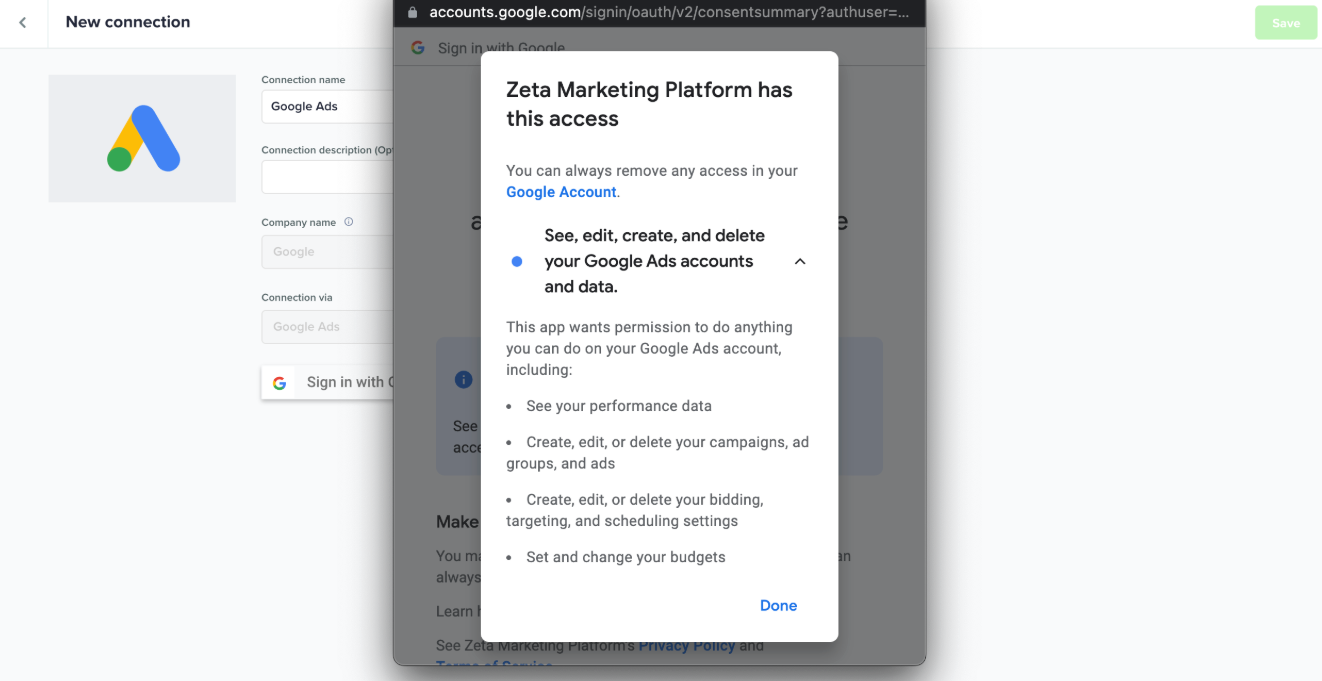This screenshot has height=681, width=1322.
Task: Click the accounts.google.com URL in the address bar
Action: [x=668, y=13]
